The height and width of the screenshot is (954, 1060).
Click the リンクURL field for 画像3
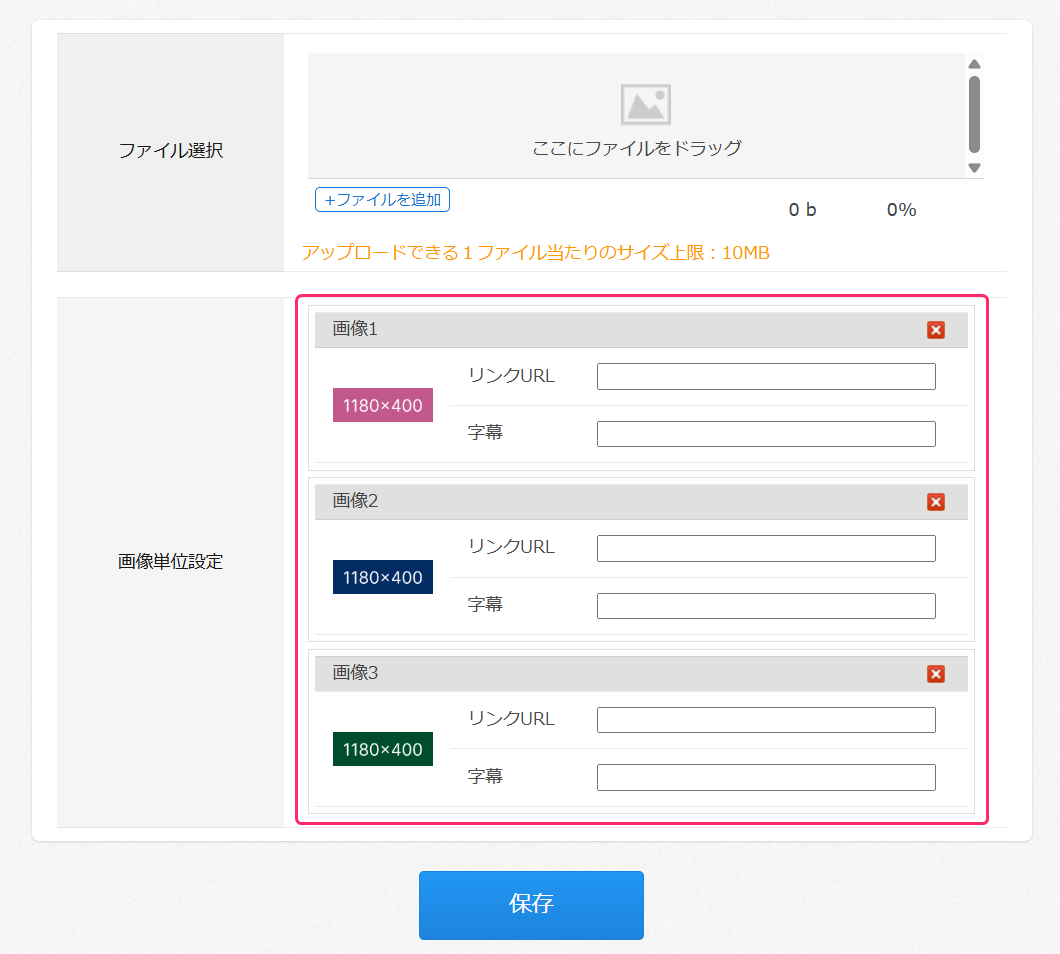(x=766, y=719)
